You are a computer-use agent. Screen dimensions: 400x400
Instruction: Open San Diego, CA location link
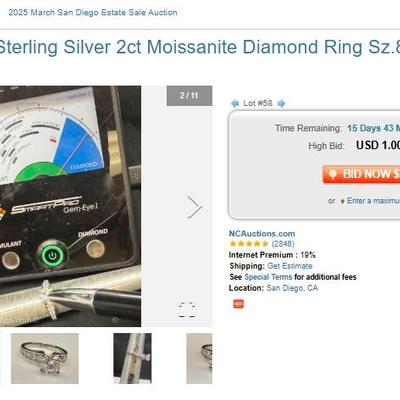292,288
